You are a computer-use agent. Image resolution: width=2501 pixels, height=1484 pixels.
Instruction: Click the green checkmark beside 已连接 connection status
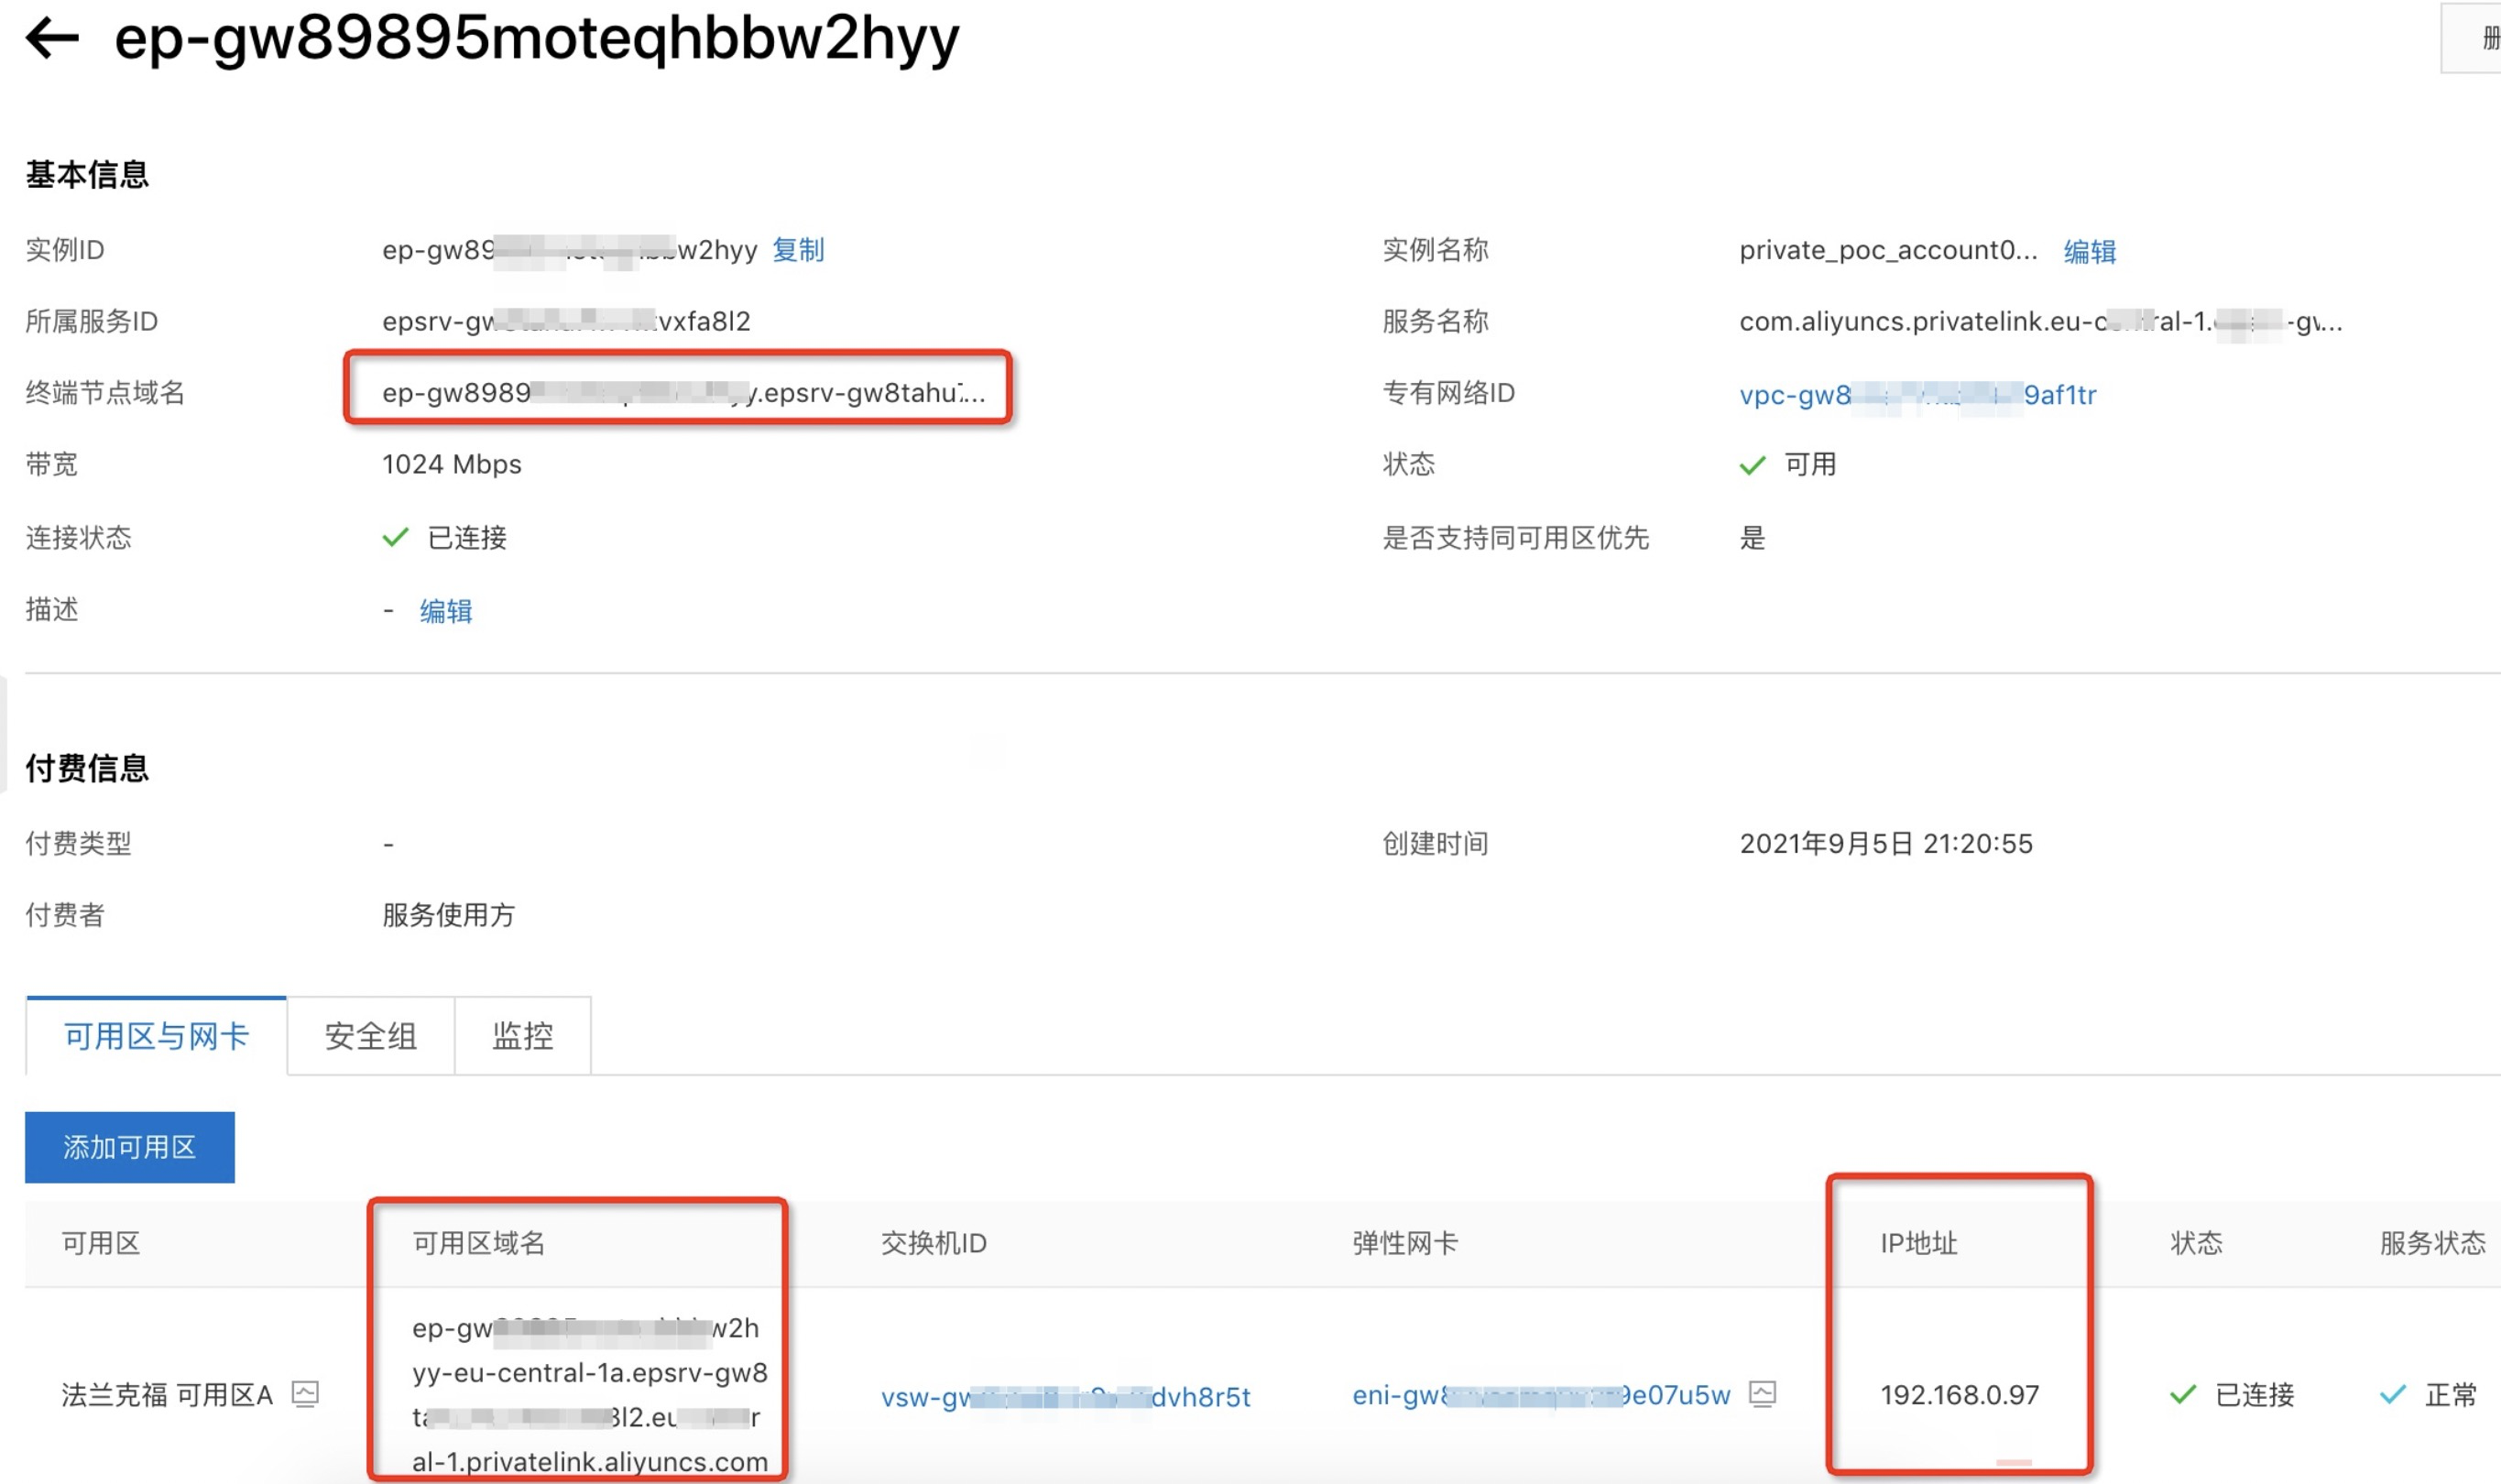[x=395, y=538]
